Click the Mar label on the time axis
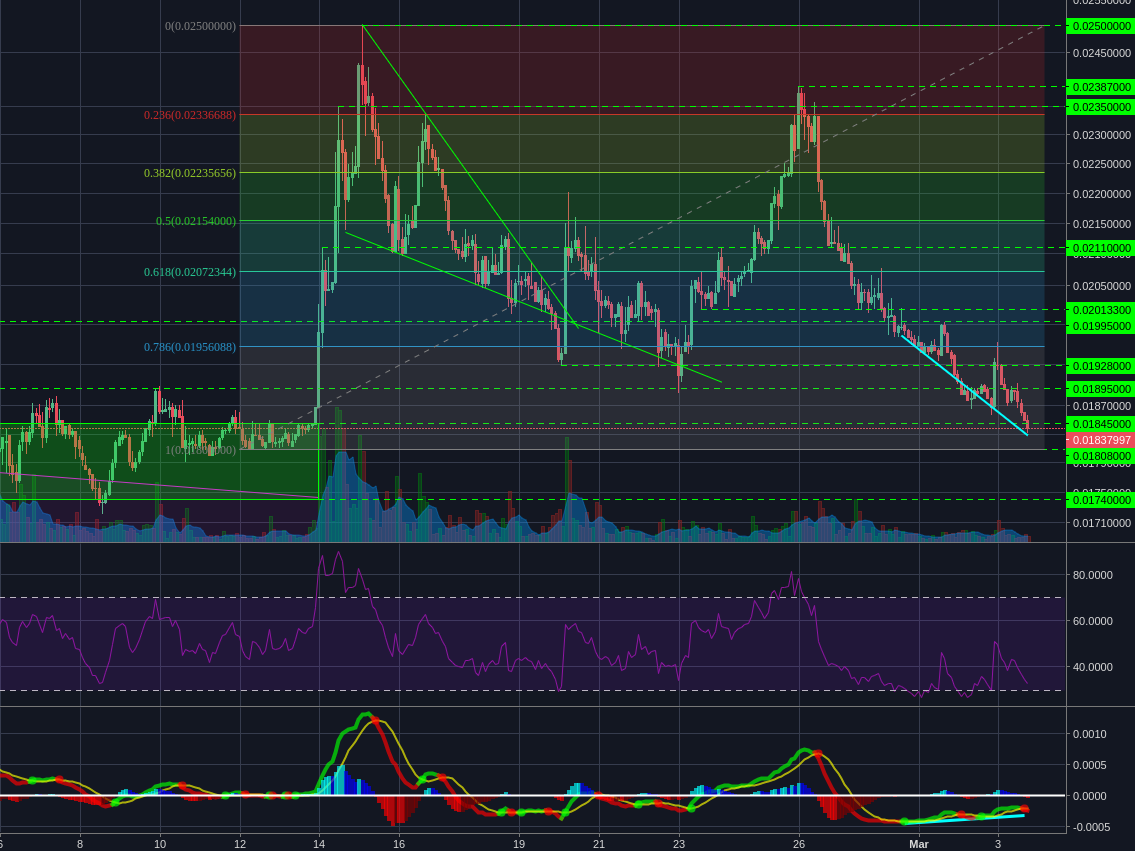Screen dimensions: 1135x851 pos(919,844)
